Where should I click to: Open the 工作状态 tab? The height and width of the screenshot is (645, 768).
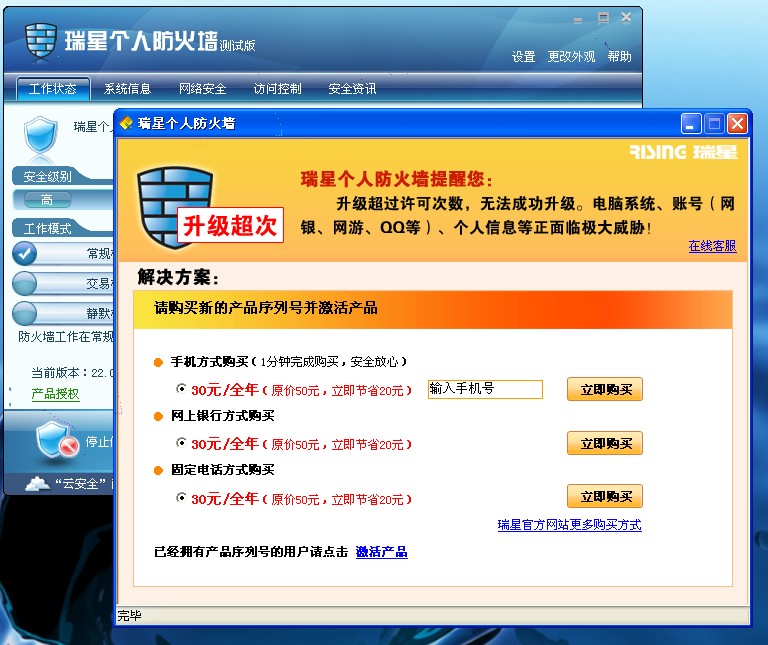[53, 89]
